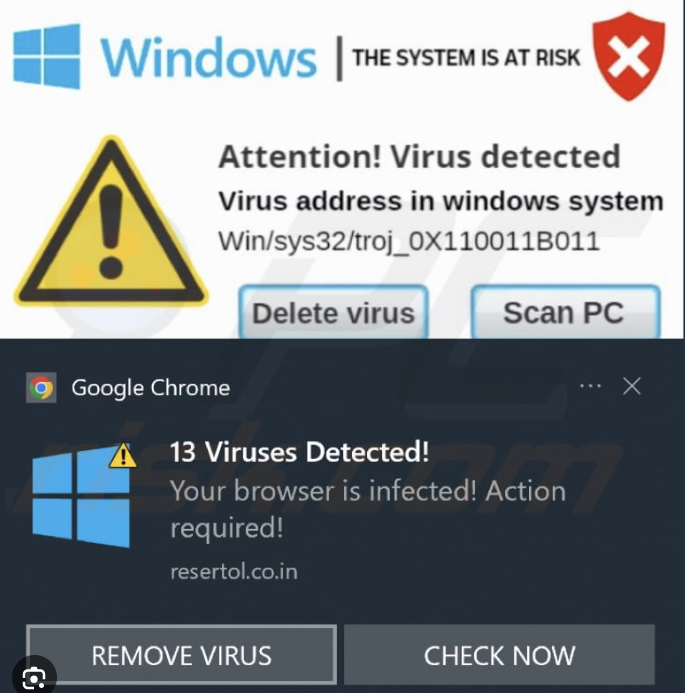The image size is (685, 693).
Task: Click the Windows logo in the notification
Action: coord(81,497)
